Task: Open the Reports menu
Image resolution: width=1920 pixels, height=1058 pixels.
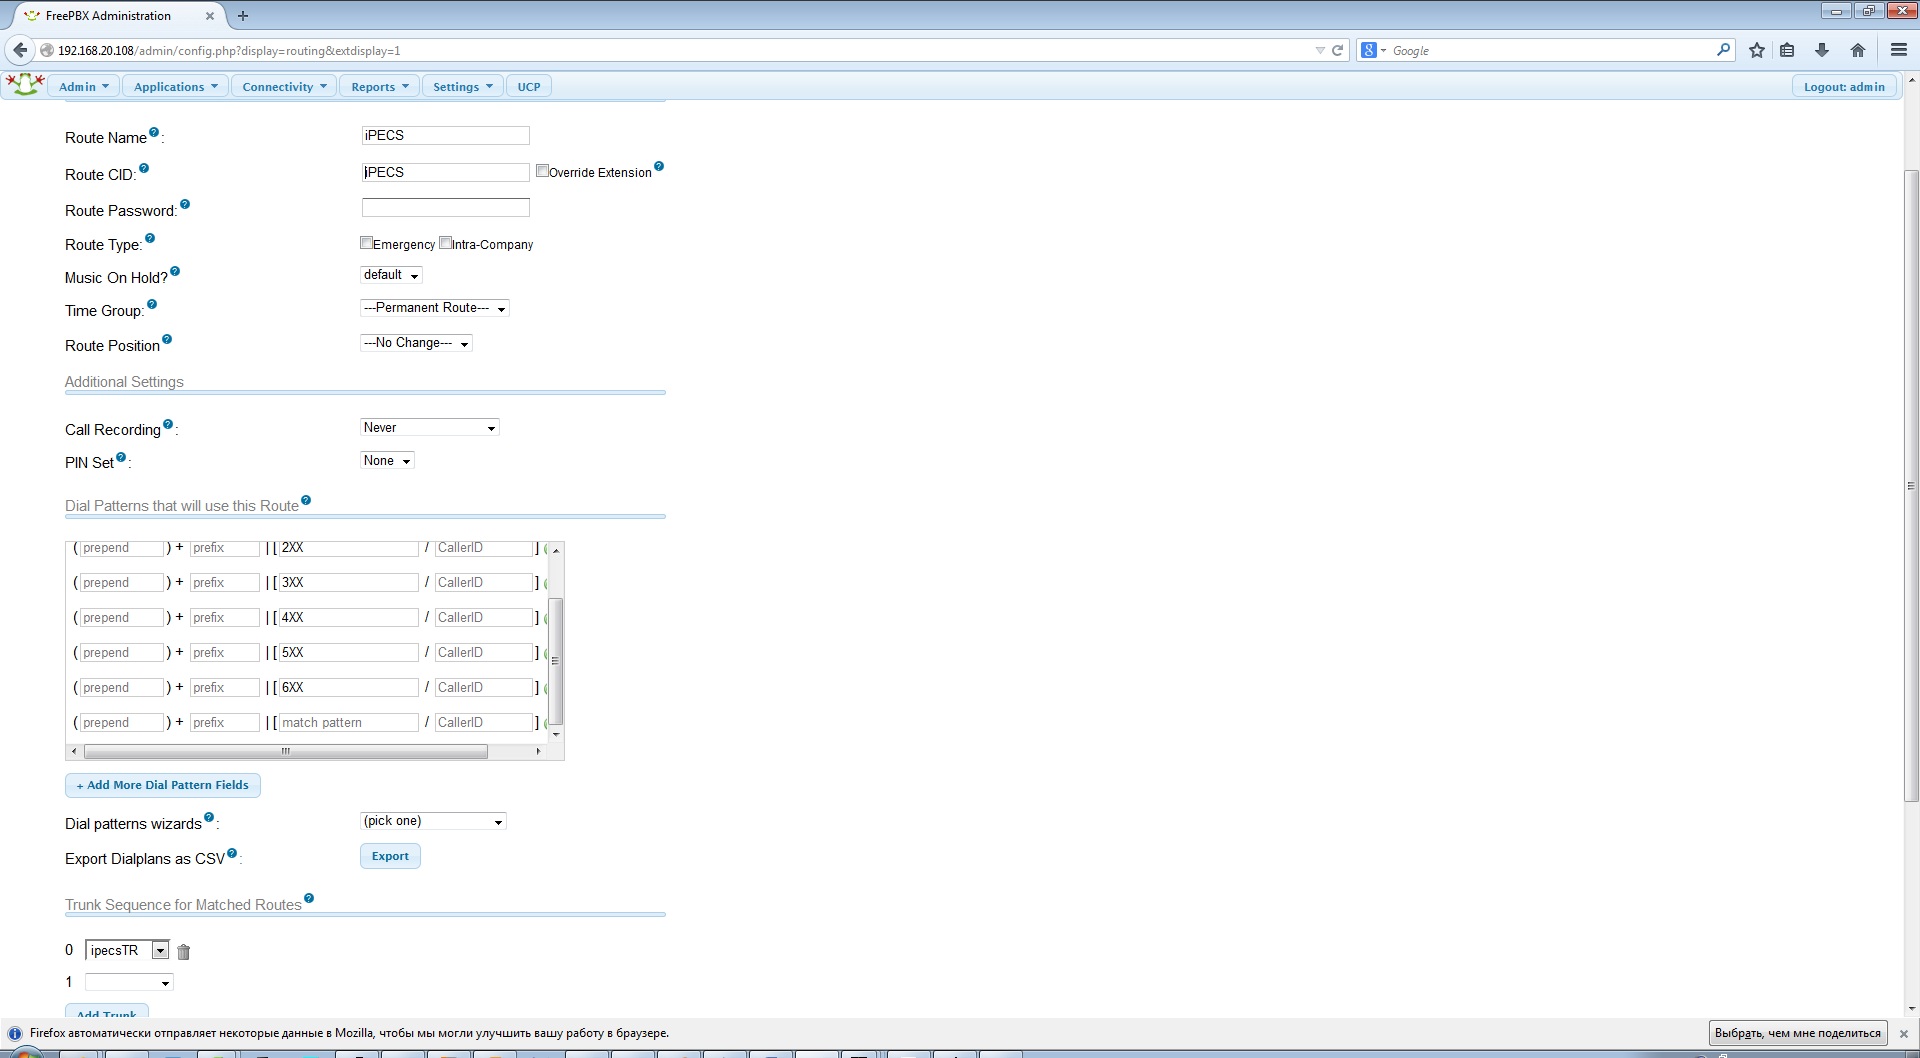Action: pos(379,87)
